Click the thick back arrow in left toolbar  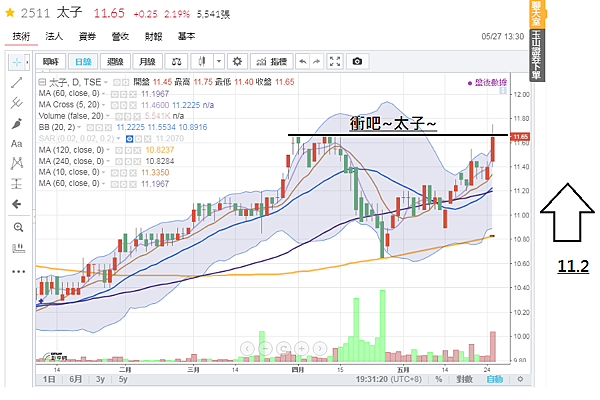(16, 204)
